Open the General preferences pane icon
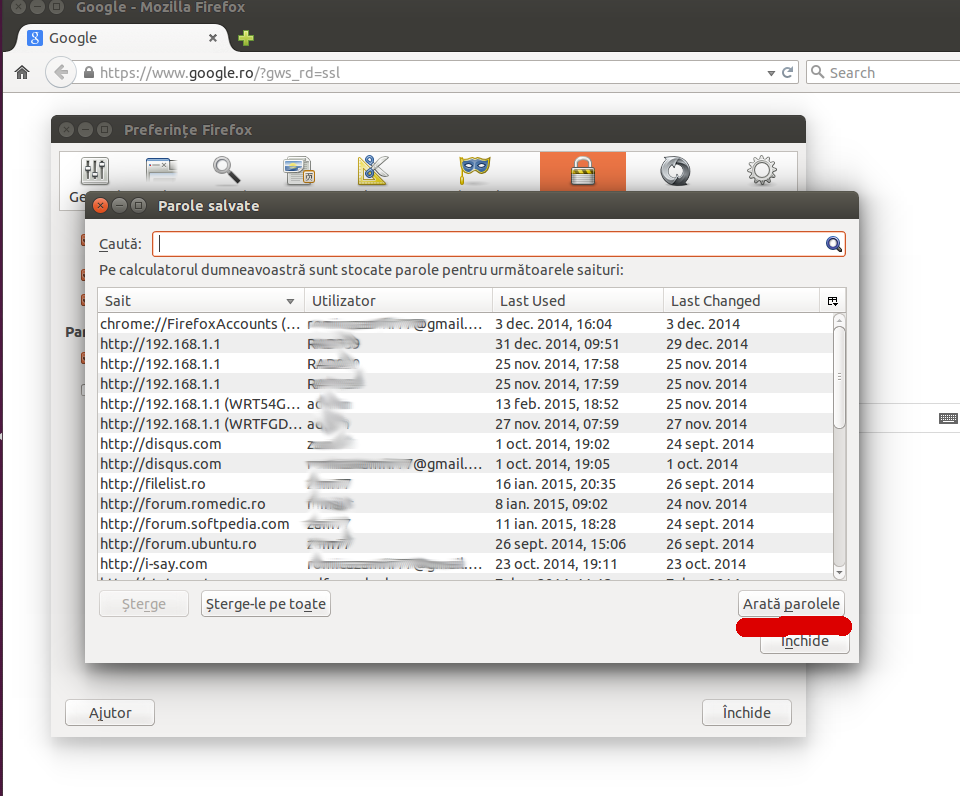The height and width of the screenshot is (796, 960). pos(95,171)
